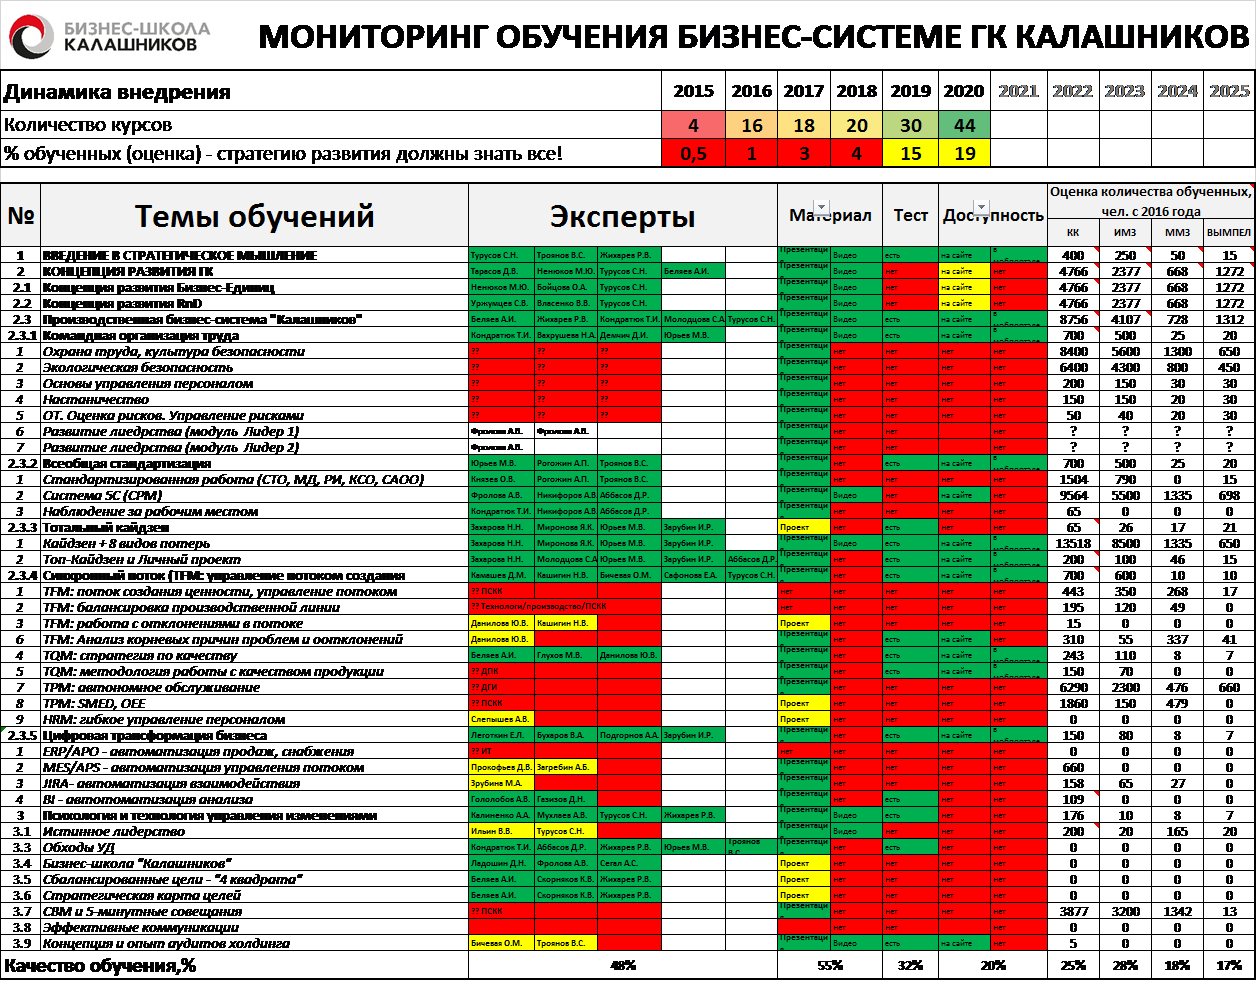Select the 'Оценка количества обученных' header
This screenshot has width=1257, height=981.
(1150, 201)
